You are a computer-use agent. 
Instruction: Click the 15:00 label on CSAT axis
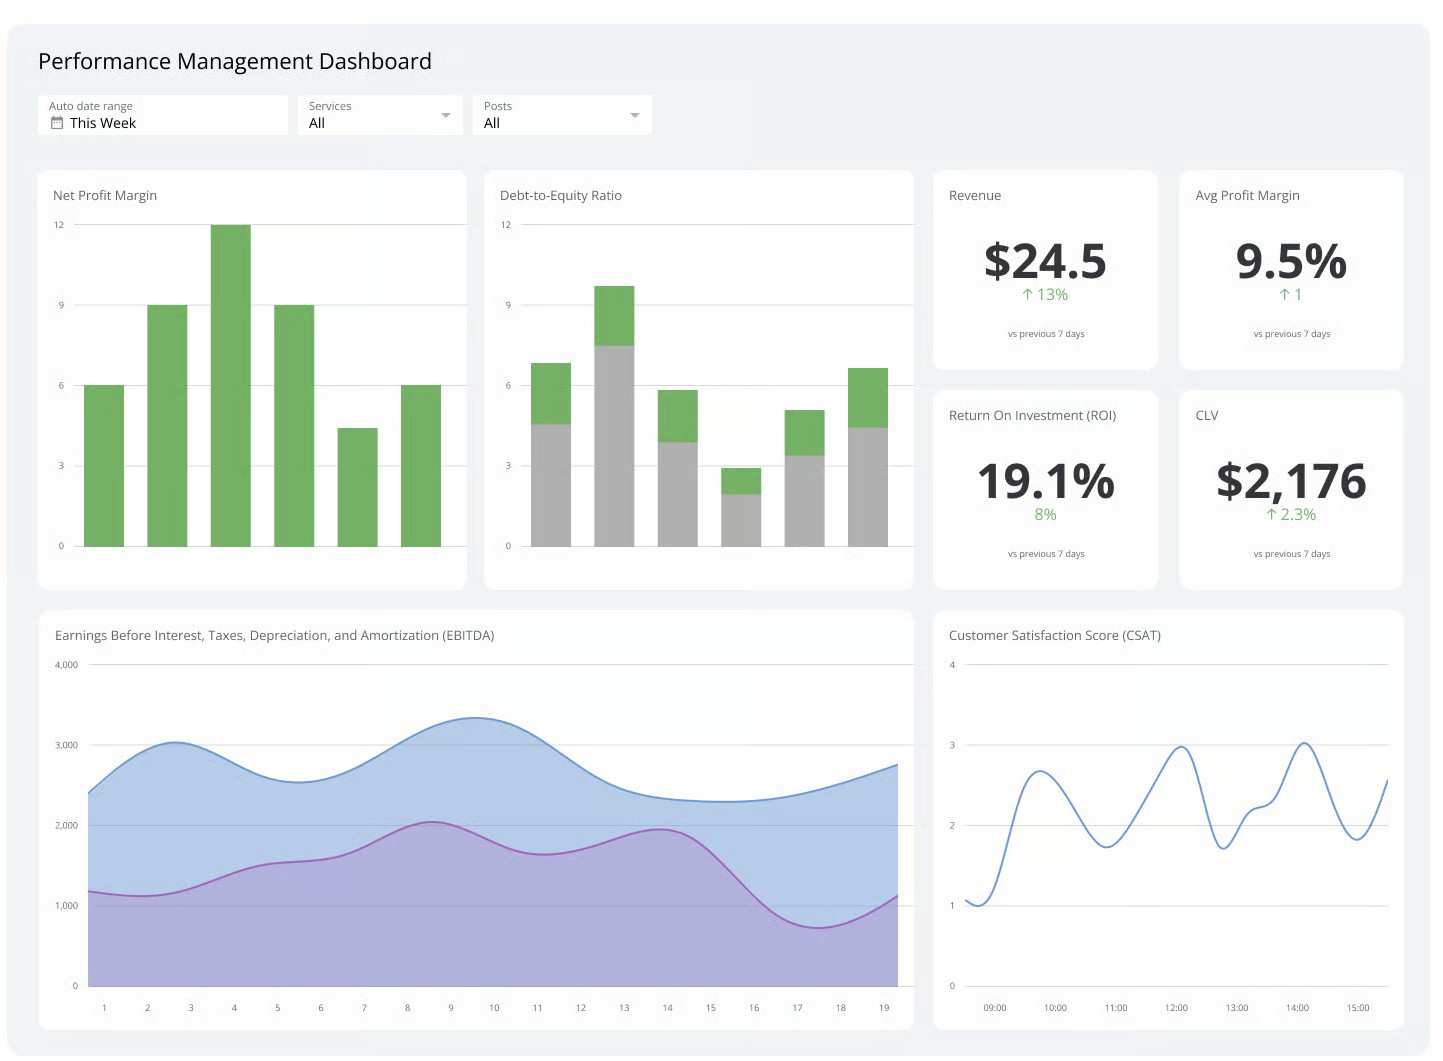[1358, 1008]
